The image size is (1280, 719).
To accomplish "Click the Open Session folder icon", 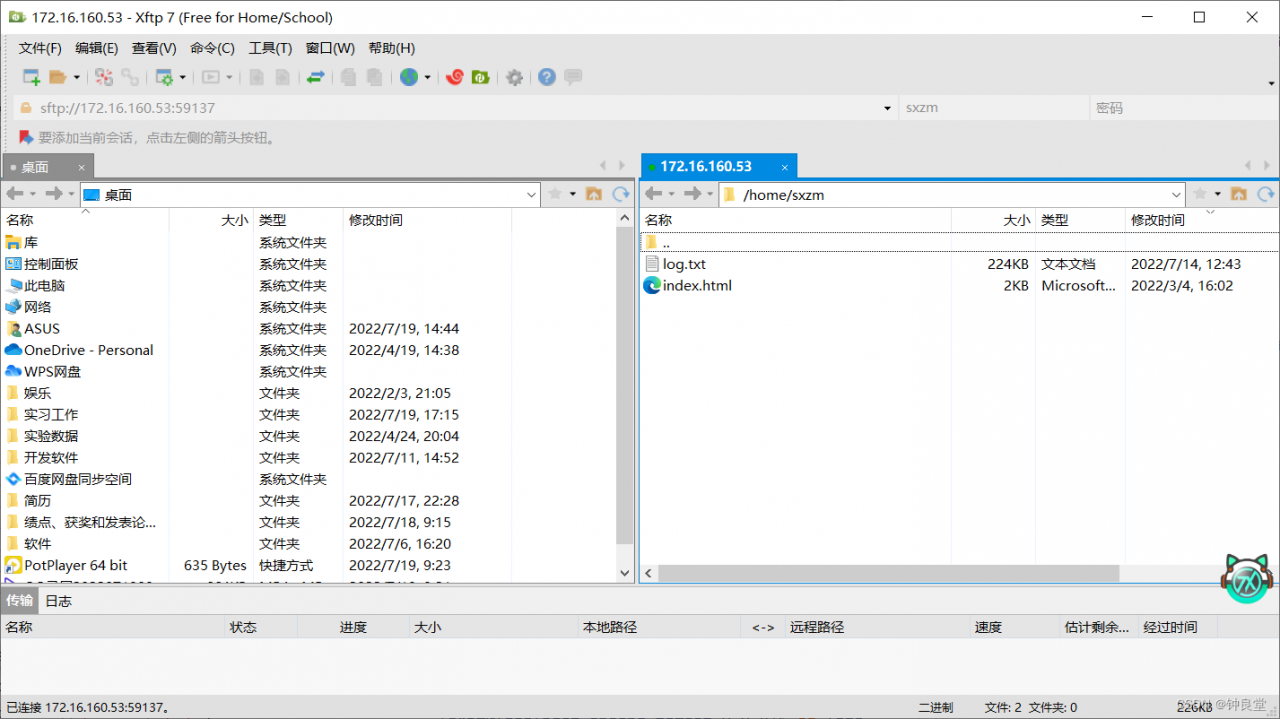I will coord(58,77).
